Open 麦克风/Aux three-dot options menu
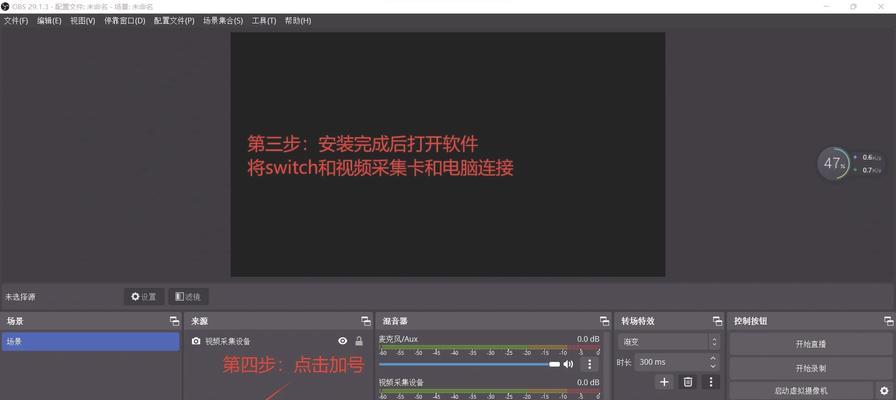This screenshot has height=400, width=896. coord(590,364)
